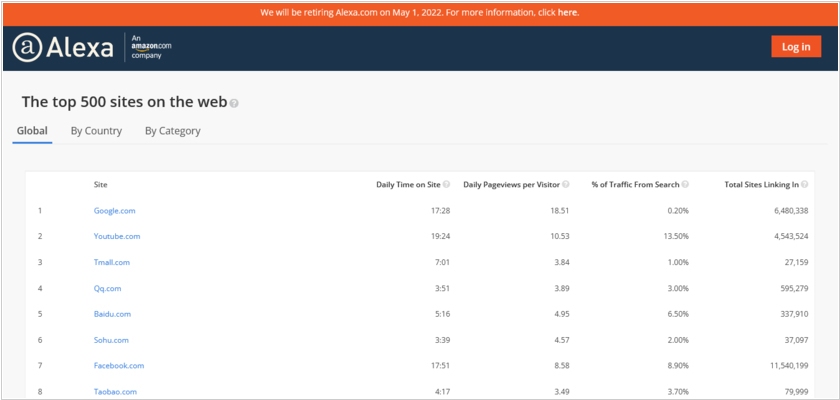840x400 pixels.
Task: Click the 4.95 pageviews for Baidu
Action: tap(561, 314)
